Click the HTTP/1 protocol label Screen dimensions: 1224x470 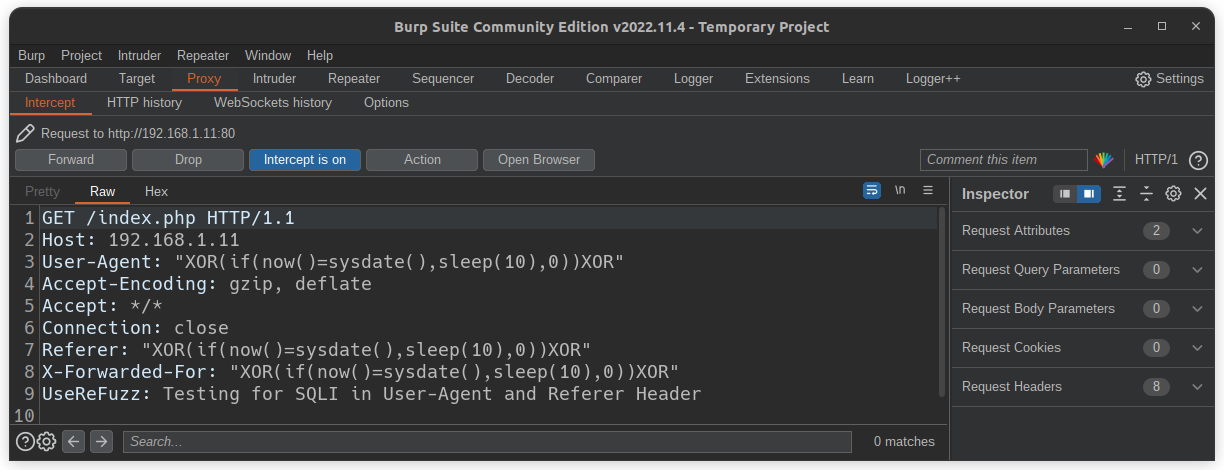(x=1156, y=160)
